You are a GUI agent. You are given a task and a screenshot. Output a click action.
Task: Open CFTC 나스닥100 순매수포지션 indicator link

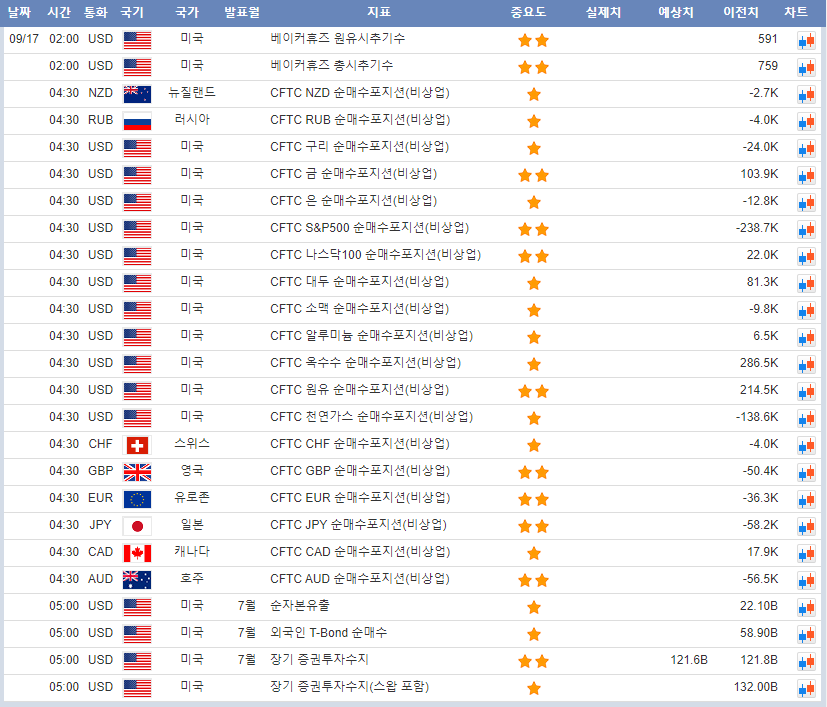pos(370,255)
